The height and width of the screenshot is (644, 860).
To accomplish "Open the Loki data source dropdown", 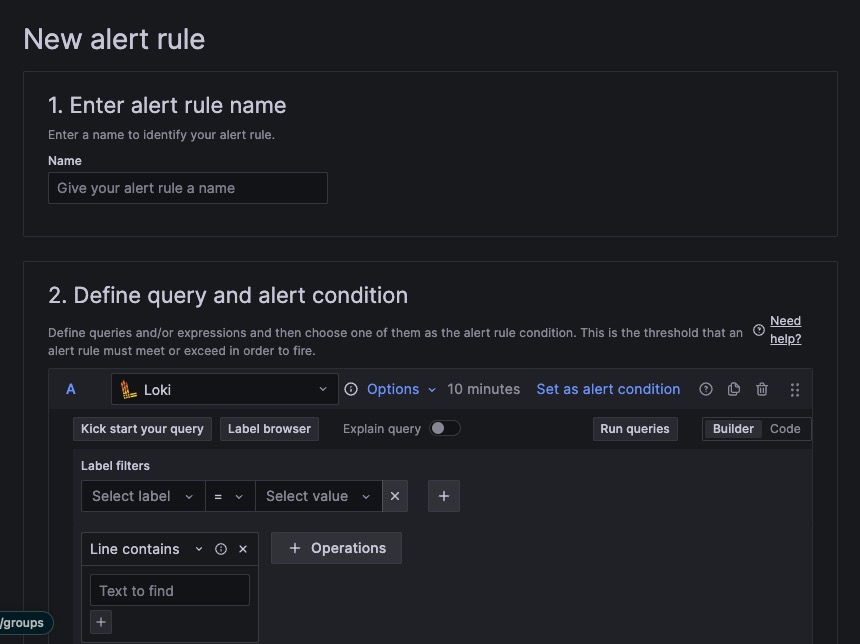I will (x=225, y=389).
